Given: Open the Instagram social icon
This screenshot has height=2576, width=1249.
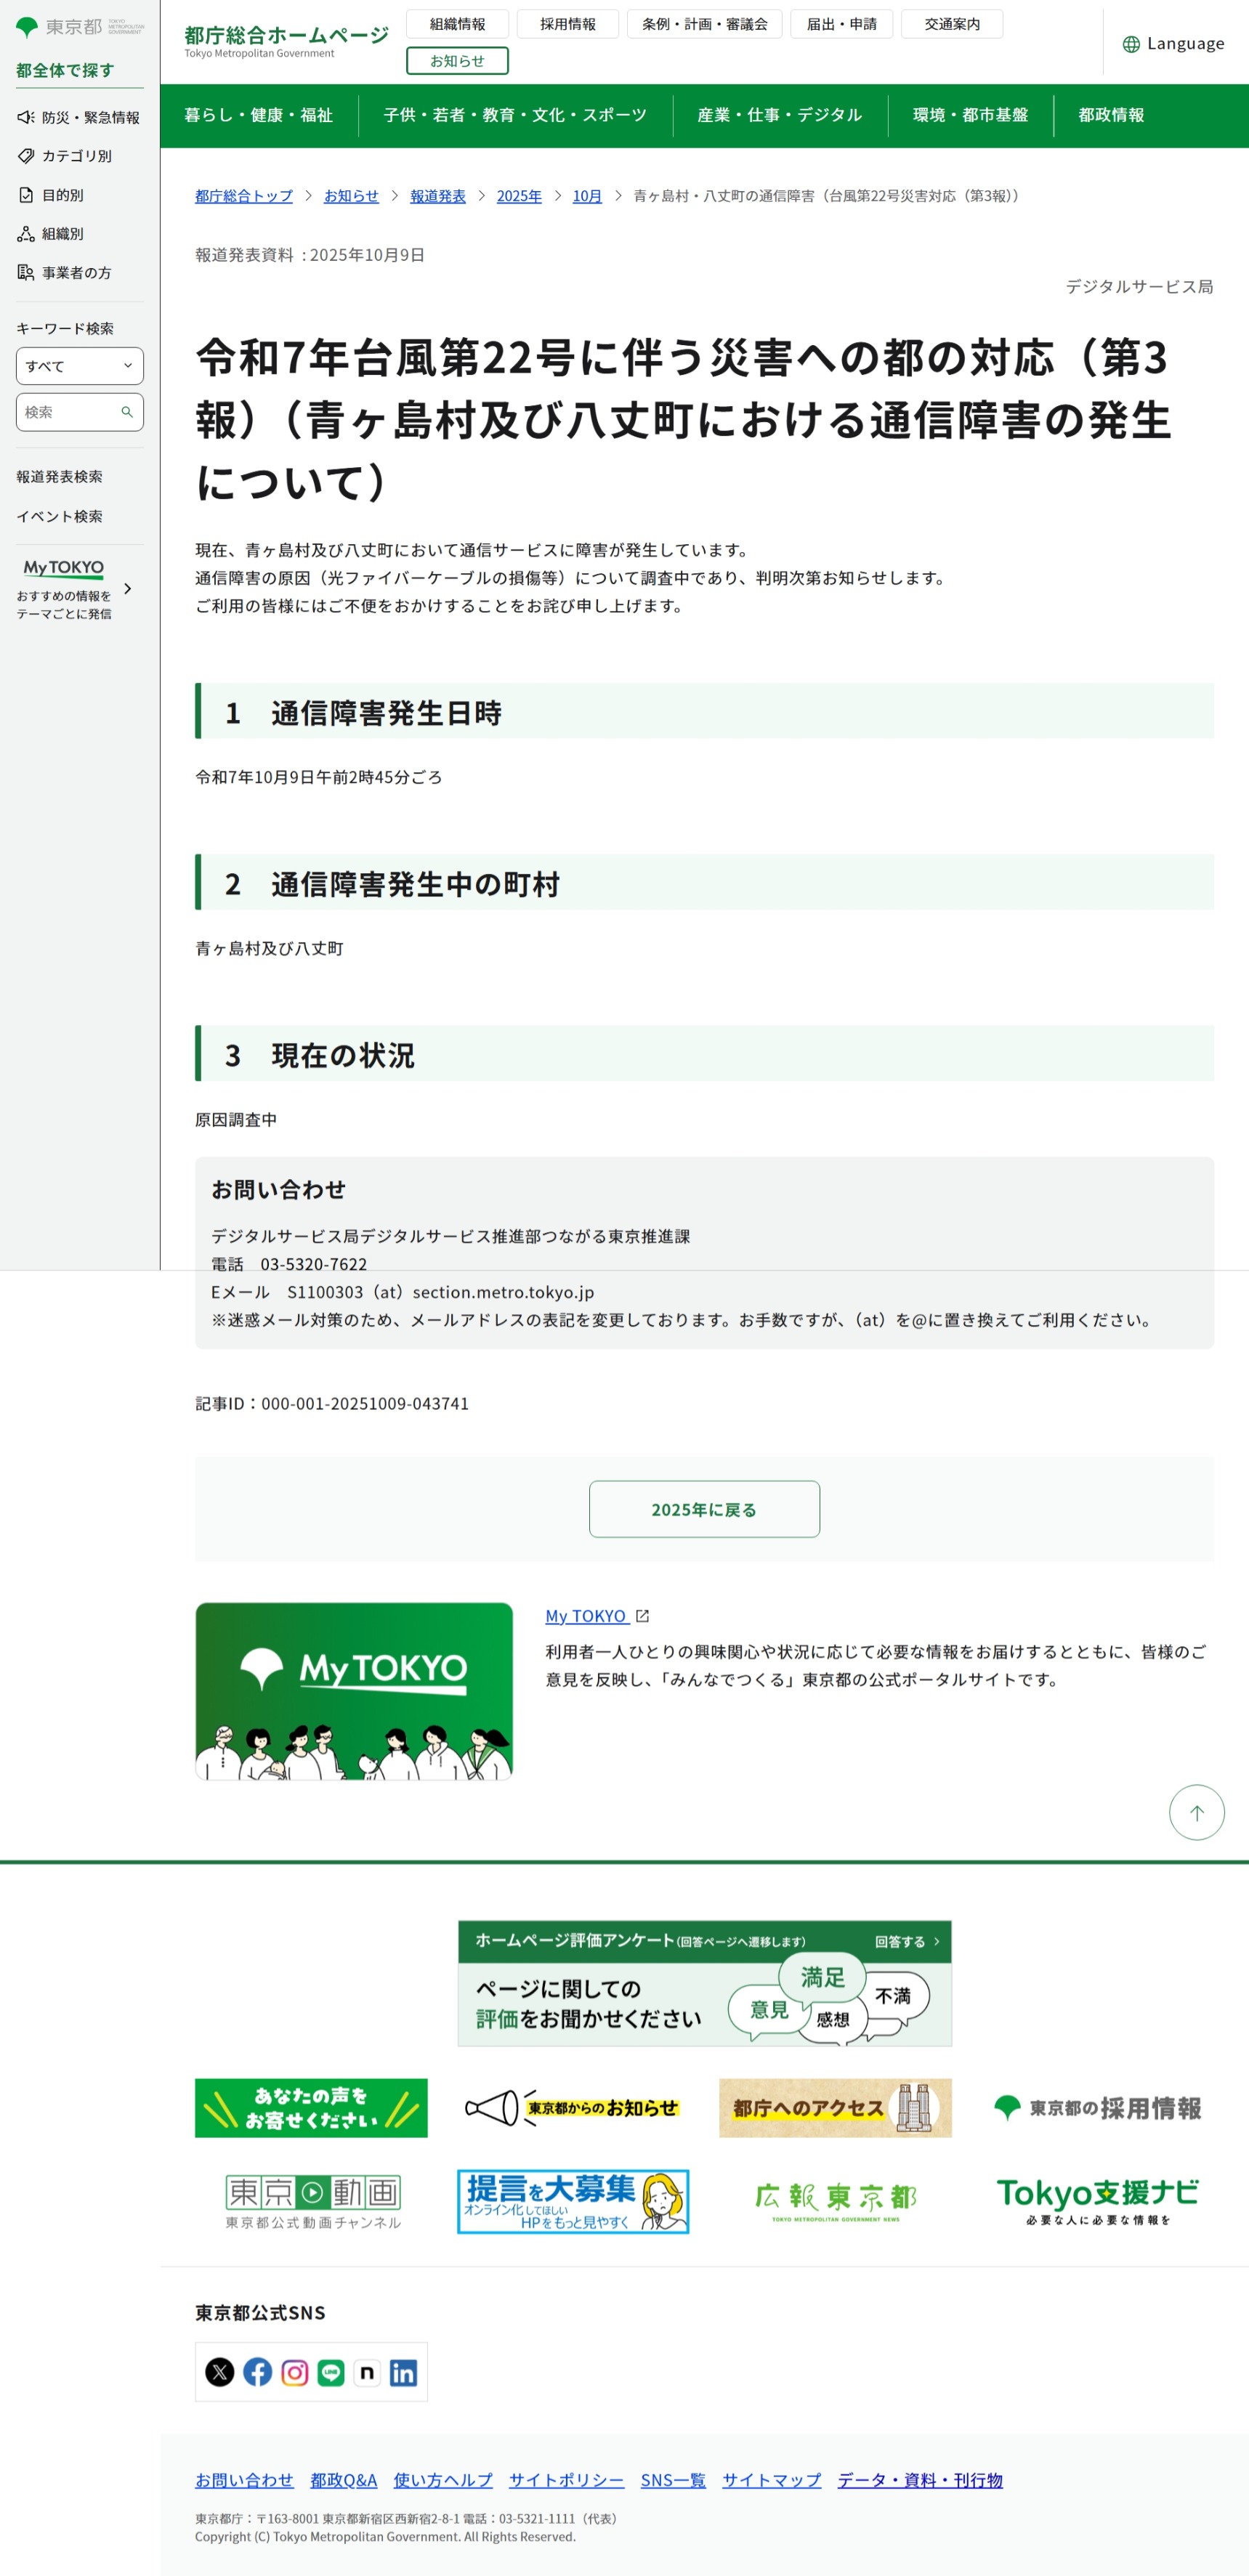Looking at the screenshot, I should (294, 2372).
